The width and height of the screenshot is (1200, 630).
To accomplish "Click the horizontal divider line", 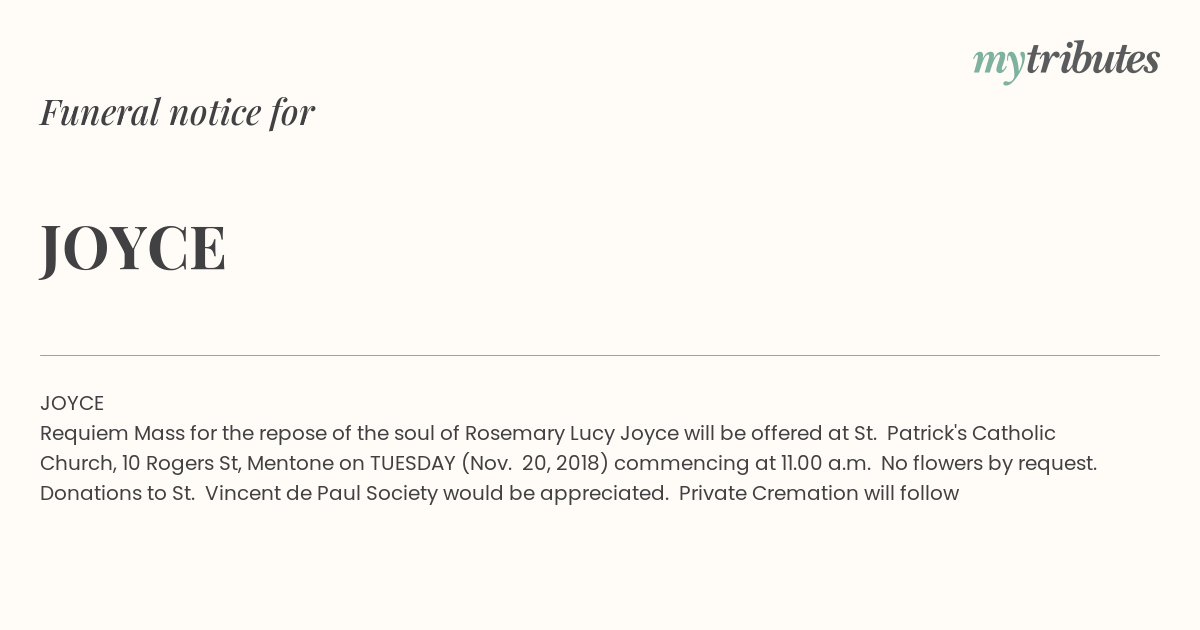I will [x=600, y=355].
